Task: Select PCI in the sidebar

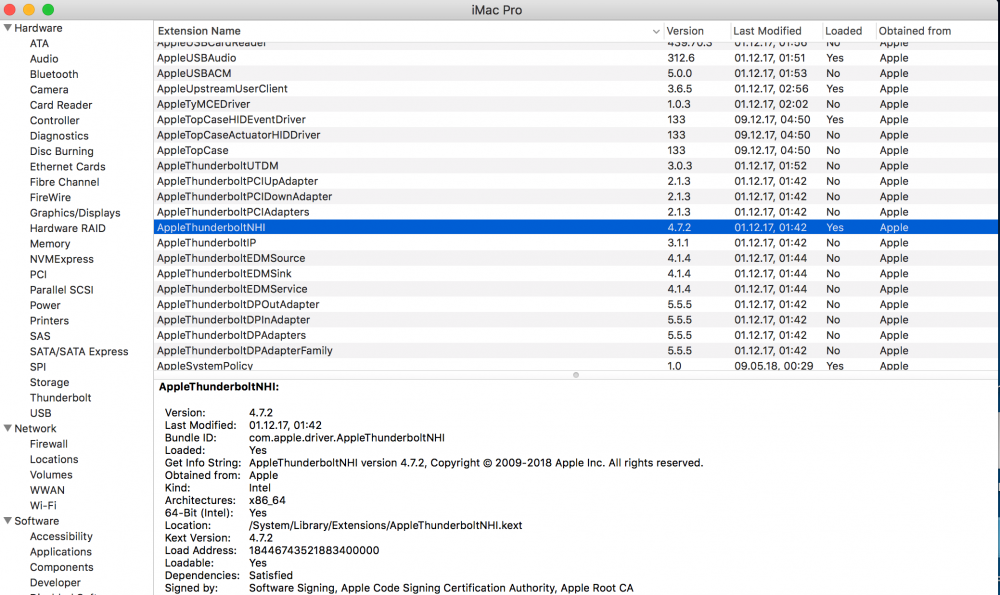Action: click(38, 274)
